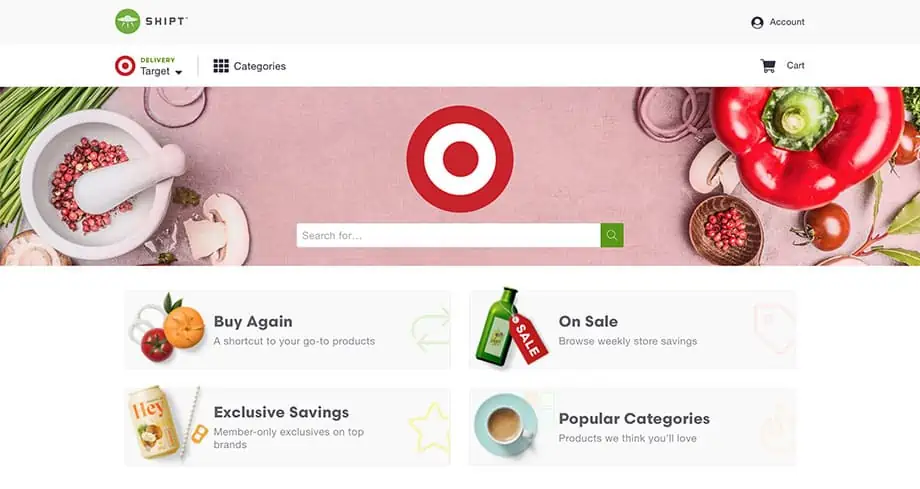This screenshot has width=920, height=489.
Task: Open the Cart link
Action: [795, 66]
